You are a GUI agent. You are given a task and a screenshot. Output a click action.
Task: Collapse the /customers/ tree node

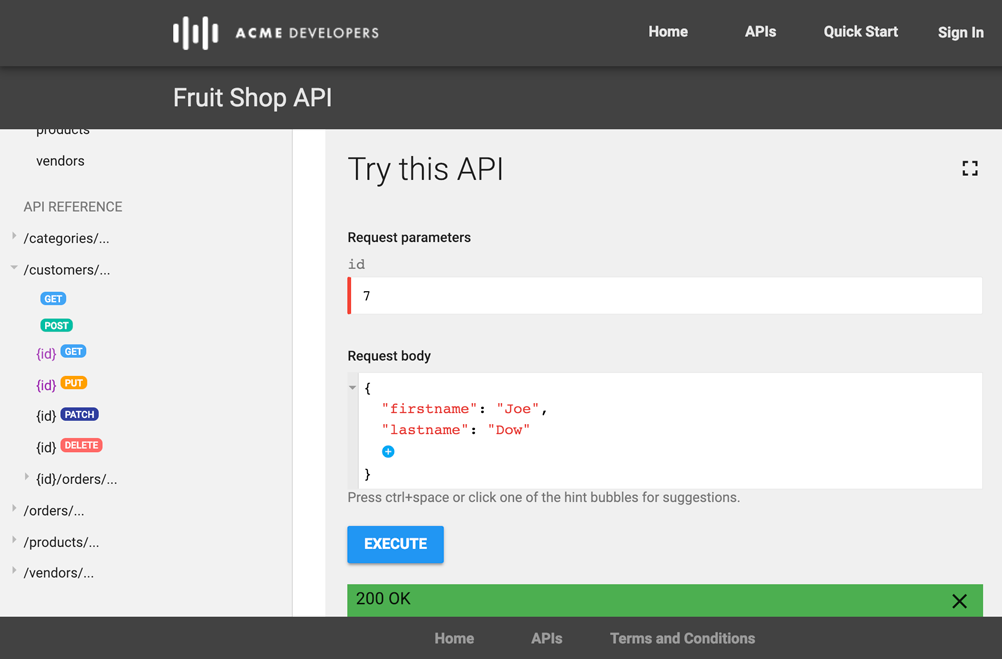tap(14, 268)
